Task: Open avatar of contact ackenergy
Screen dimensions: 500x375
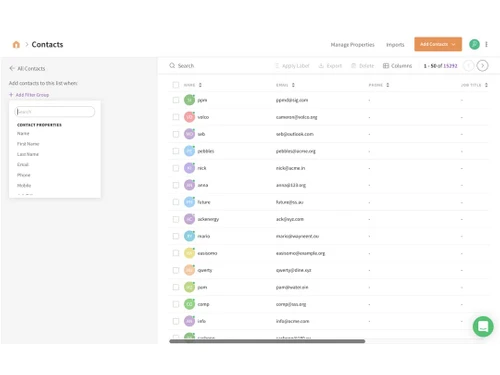Action: [x=189, y=219]
